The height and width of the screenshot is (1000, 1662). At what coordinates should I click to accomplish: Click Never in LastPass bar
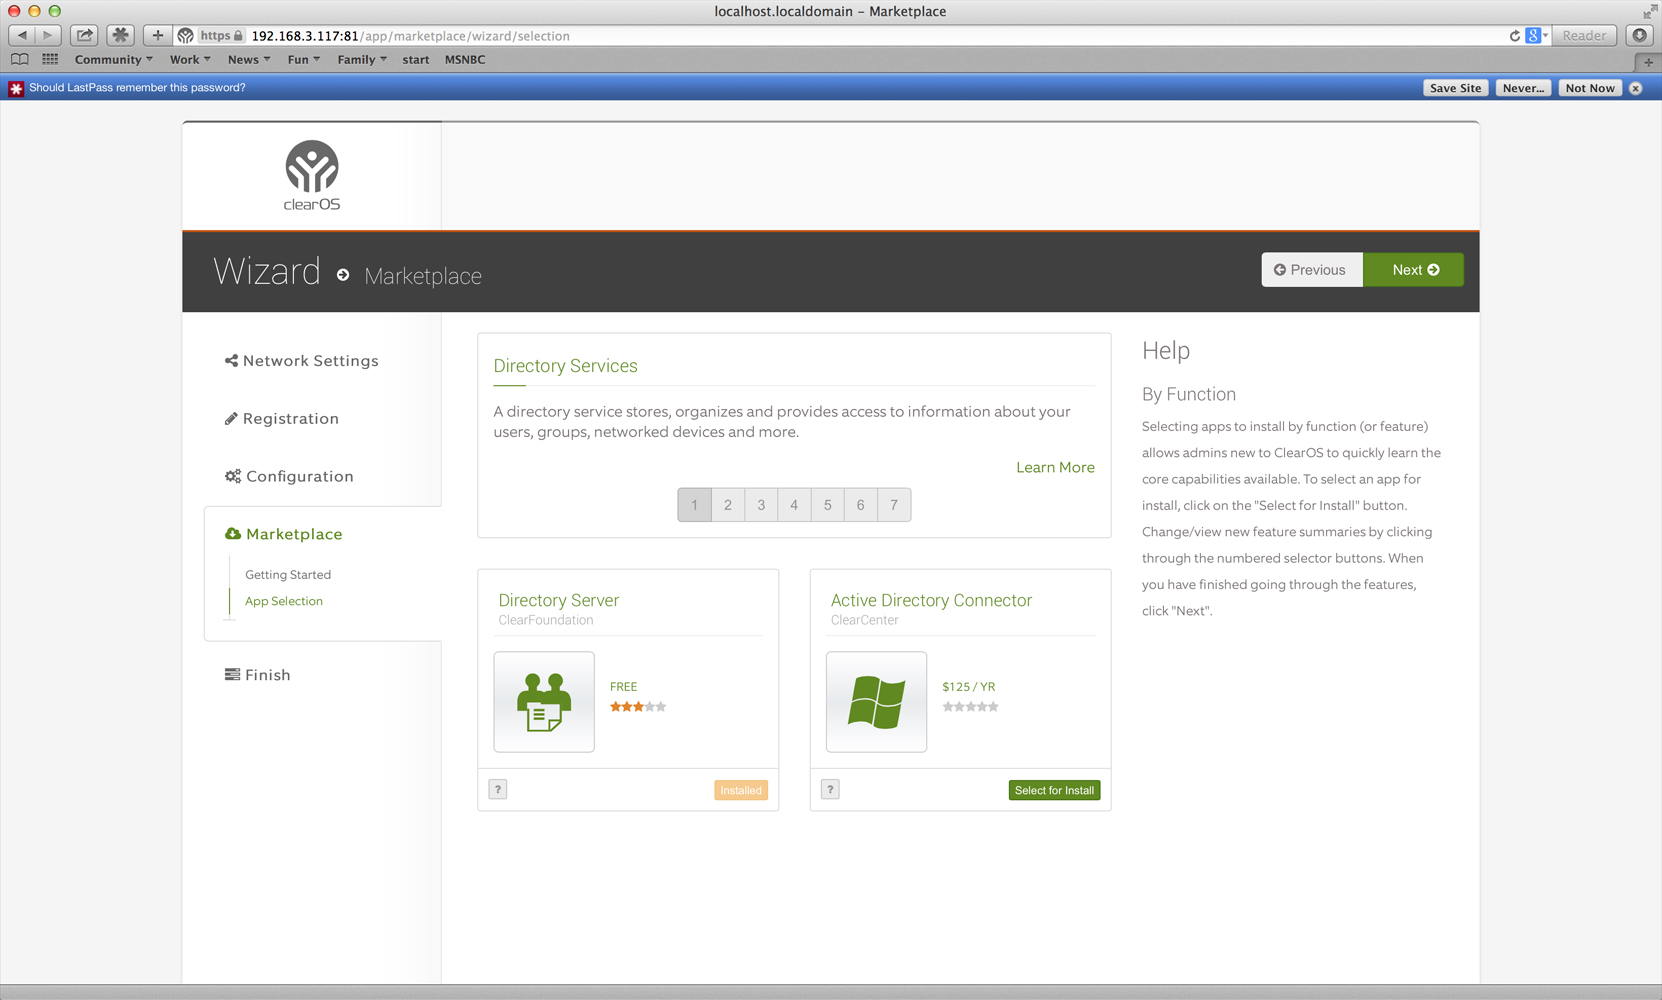1523,88
